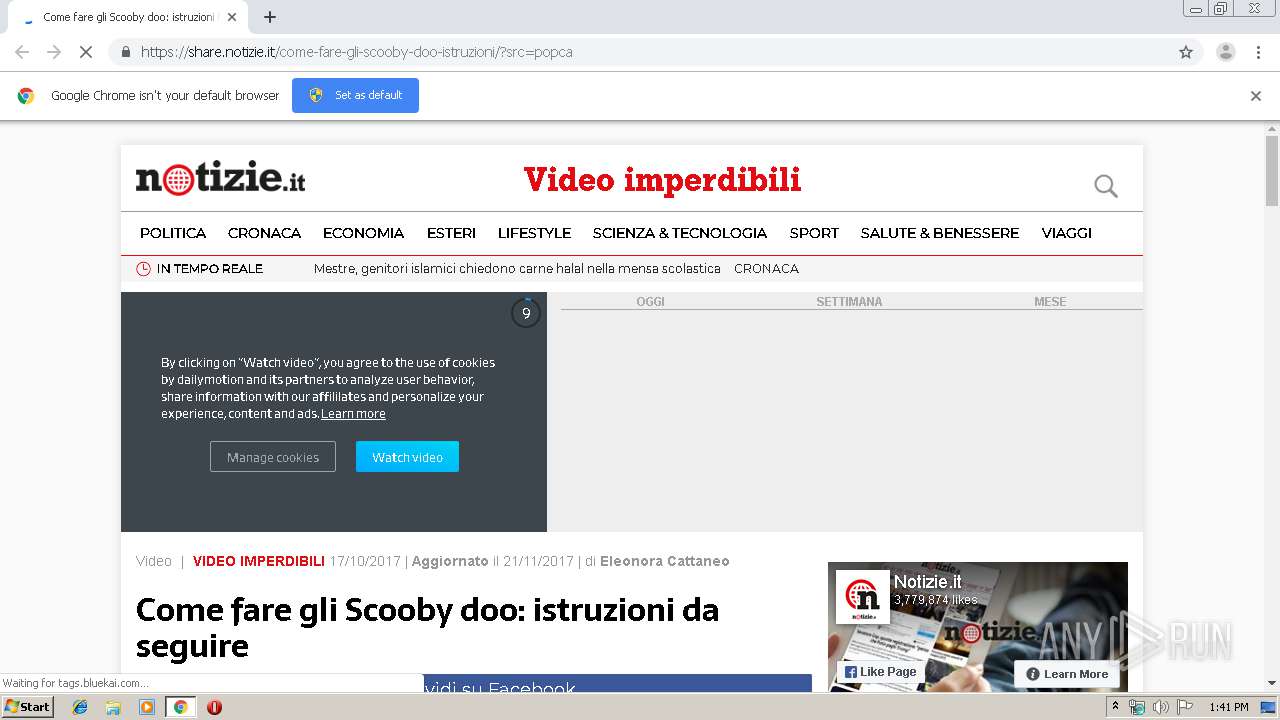Click the browser back arrow
Image resolution: width=1280 pixels, height=720 pixels.
point(22,52)
